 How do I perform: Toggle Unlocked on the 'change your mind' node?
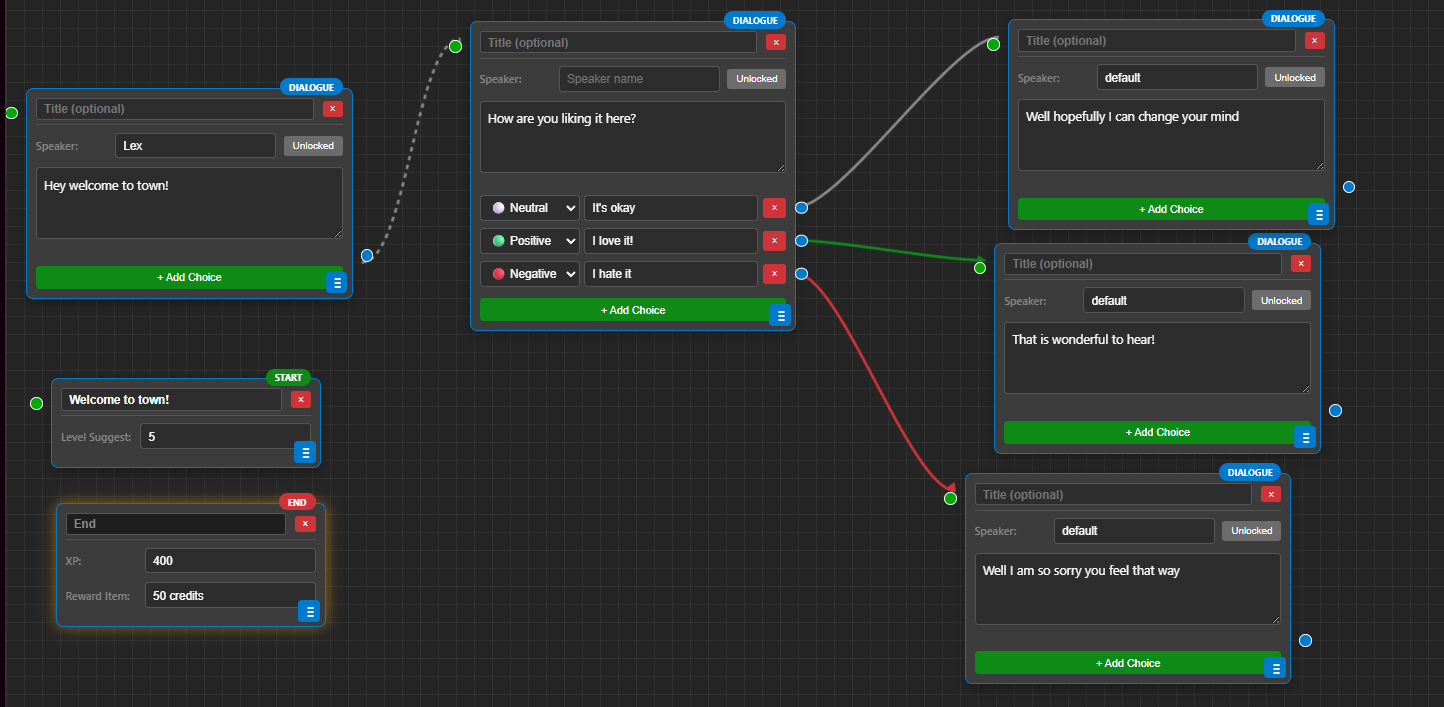pos(1295,77)
